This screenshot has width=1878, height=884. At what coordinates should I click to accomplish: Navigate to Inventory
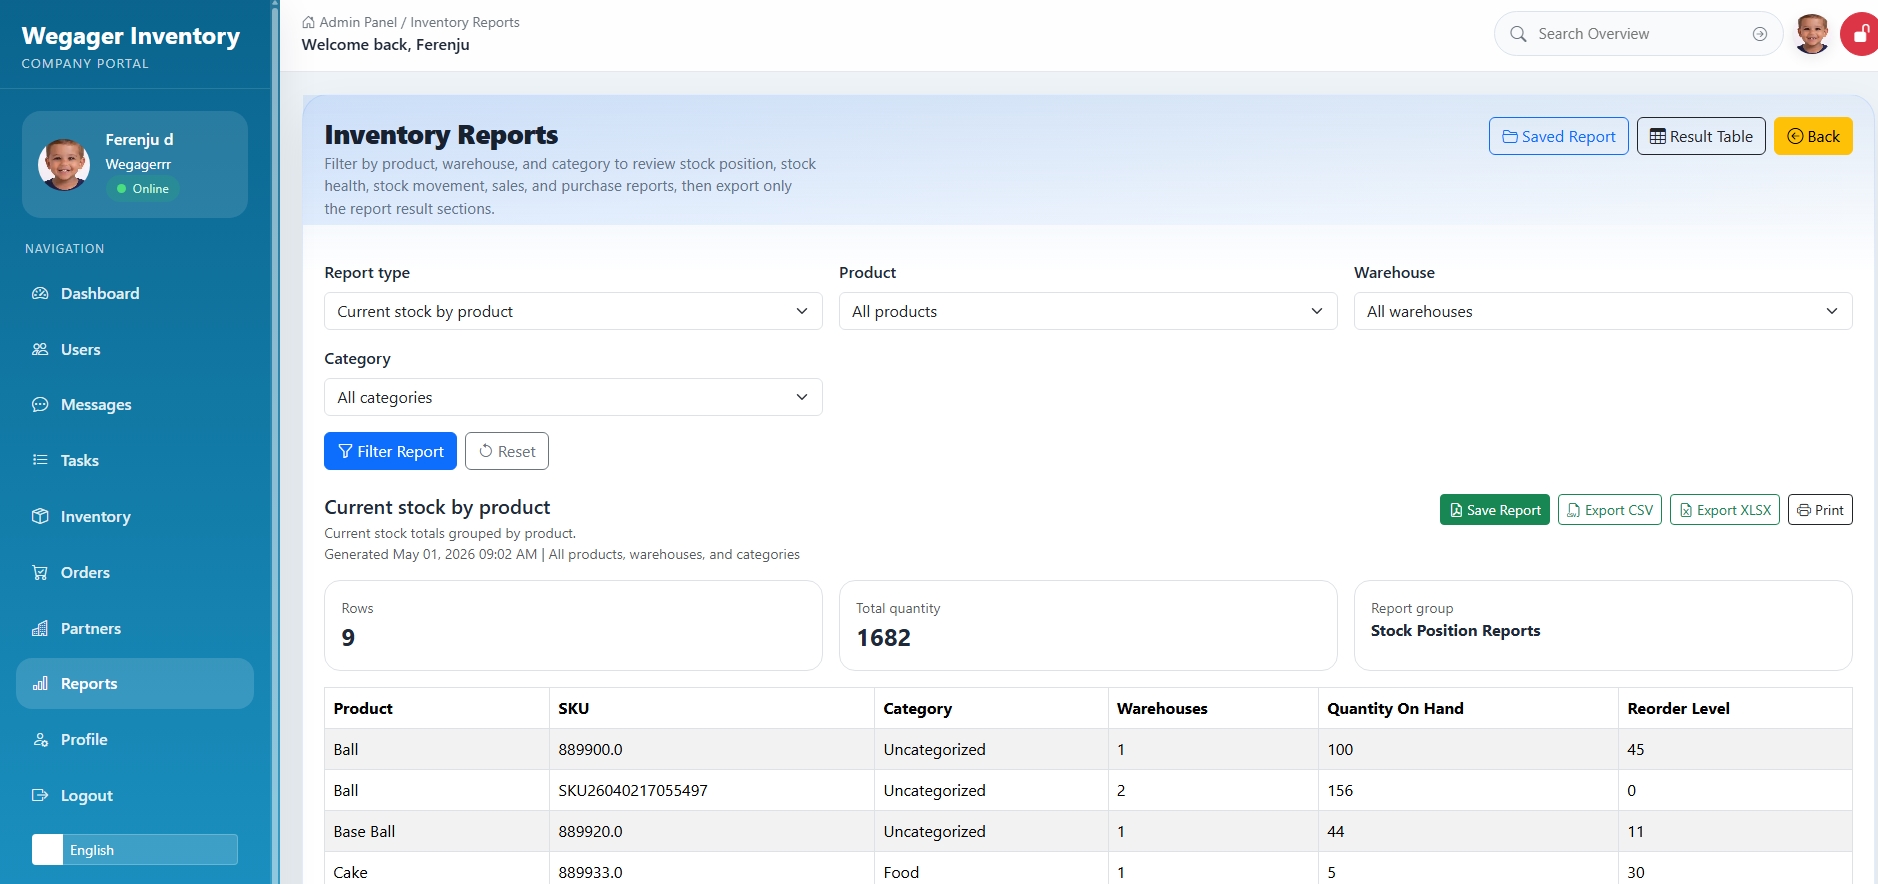pos(134,516)
